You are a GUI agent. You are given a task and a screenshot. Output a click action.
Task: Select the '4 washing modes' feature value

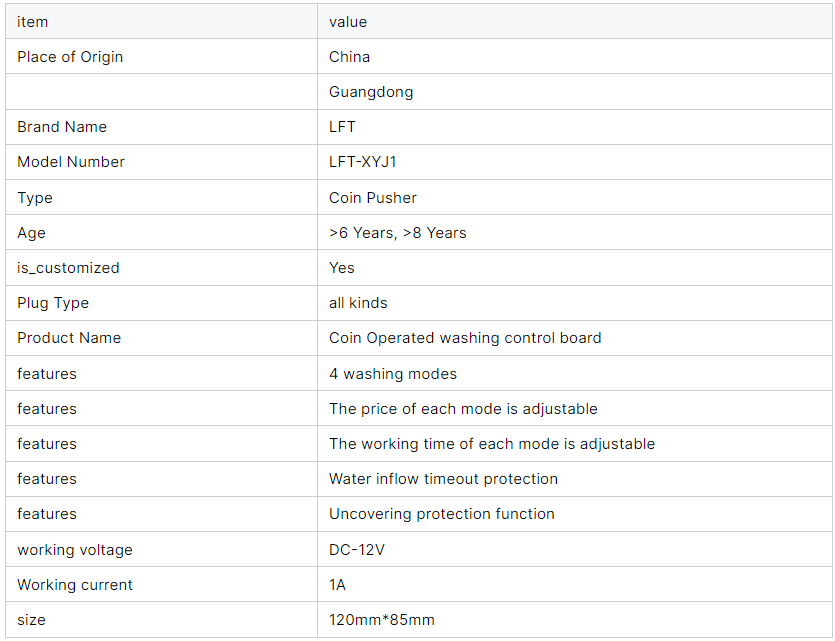pyautogui.click(x=393, y=374)
